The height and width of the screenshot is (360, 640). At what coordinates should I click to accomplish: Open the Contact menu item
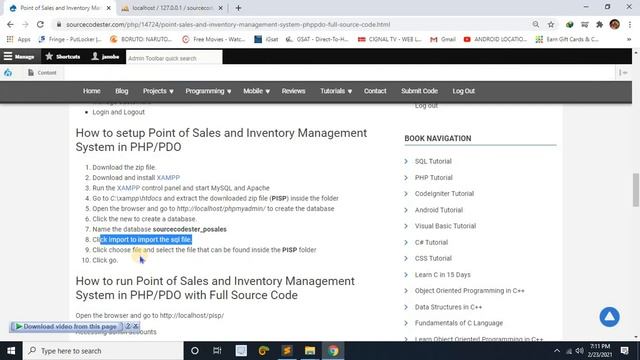coord(375,91)
